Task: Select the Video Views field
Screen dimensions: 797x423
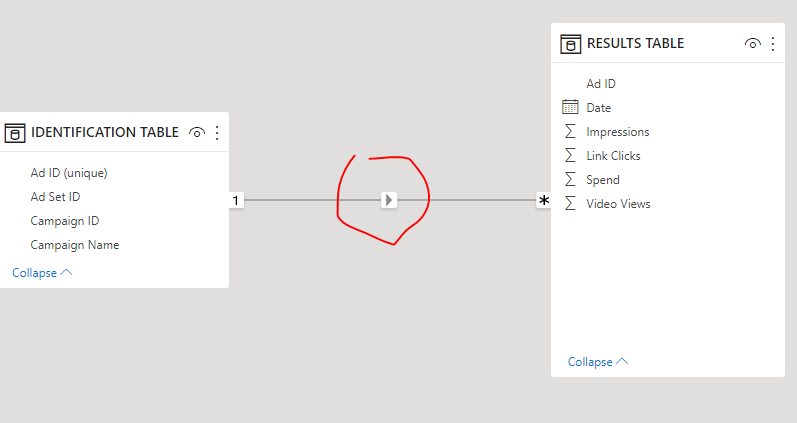Action: click(x=618, y=203)
